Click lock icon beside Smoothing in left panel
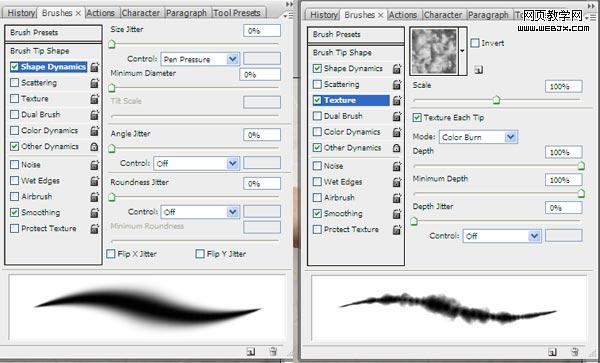 (x=95, y=213)
